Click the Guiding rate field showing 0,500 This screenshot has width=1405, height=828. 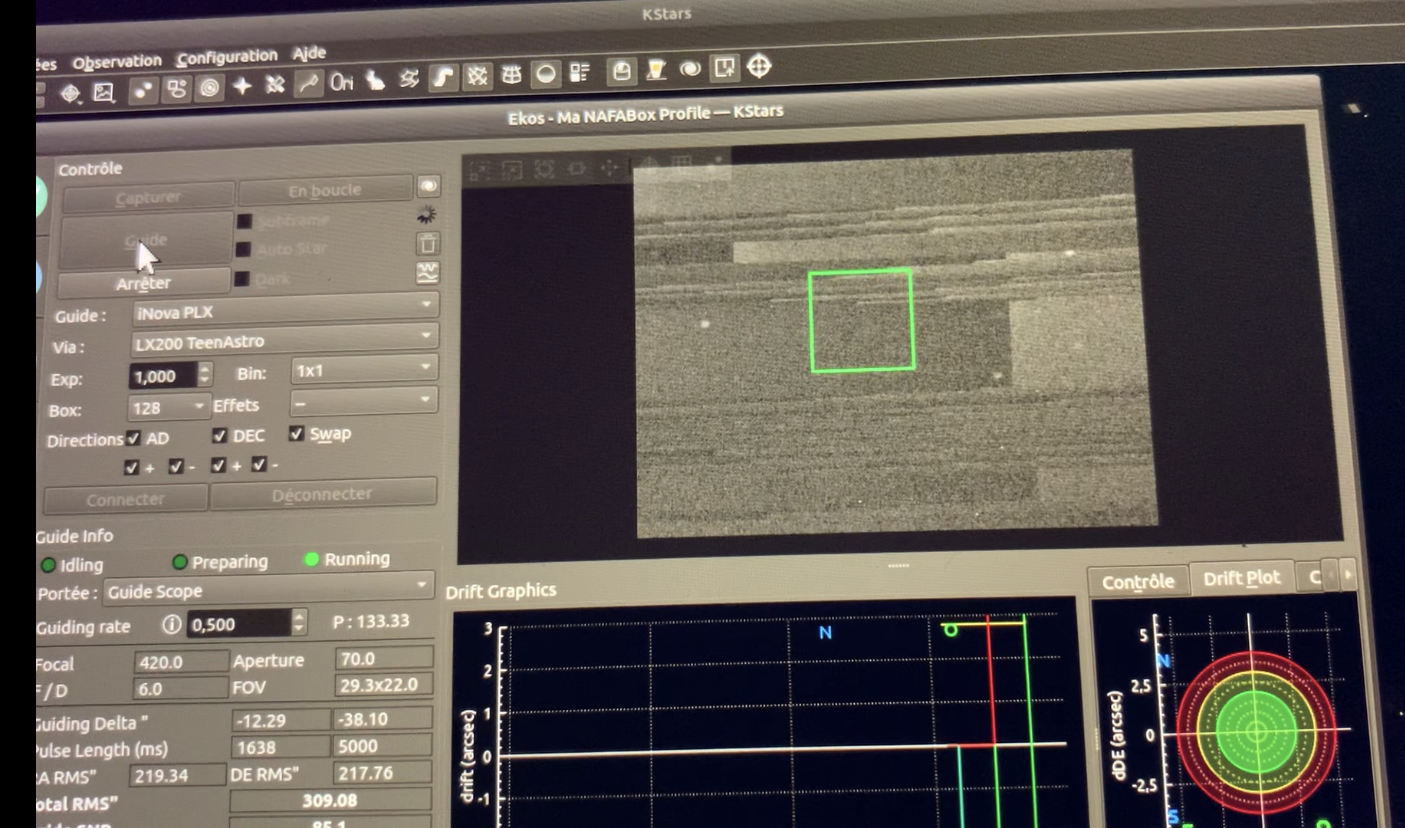pos(238,624)
